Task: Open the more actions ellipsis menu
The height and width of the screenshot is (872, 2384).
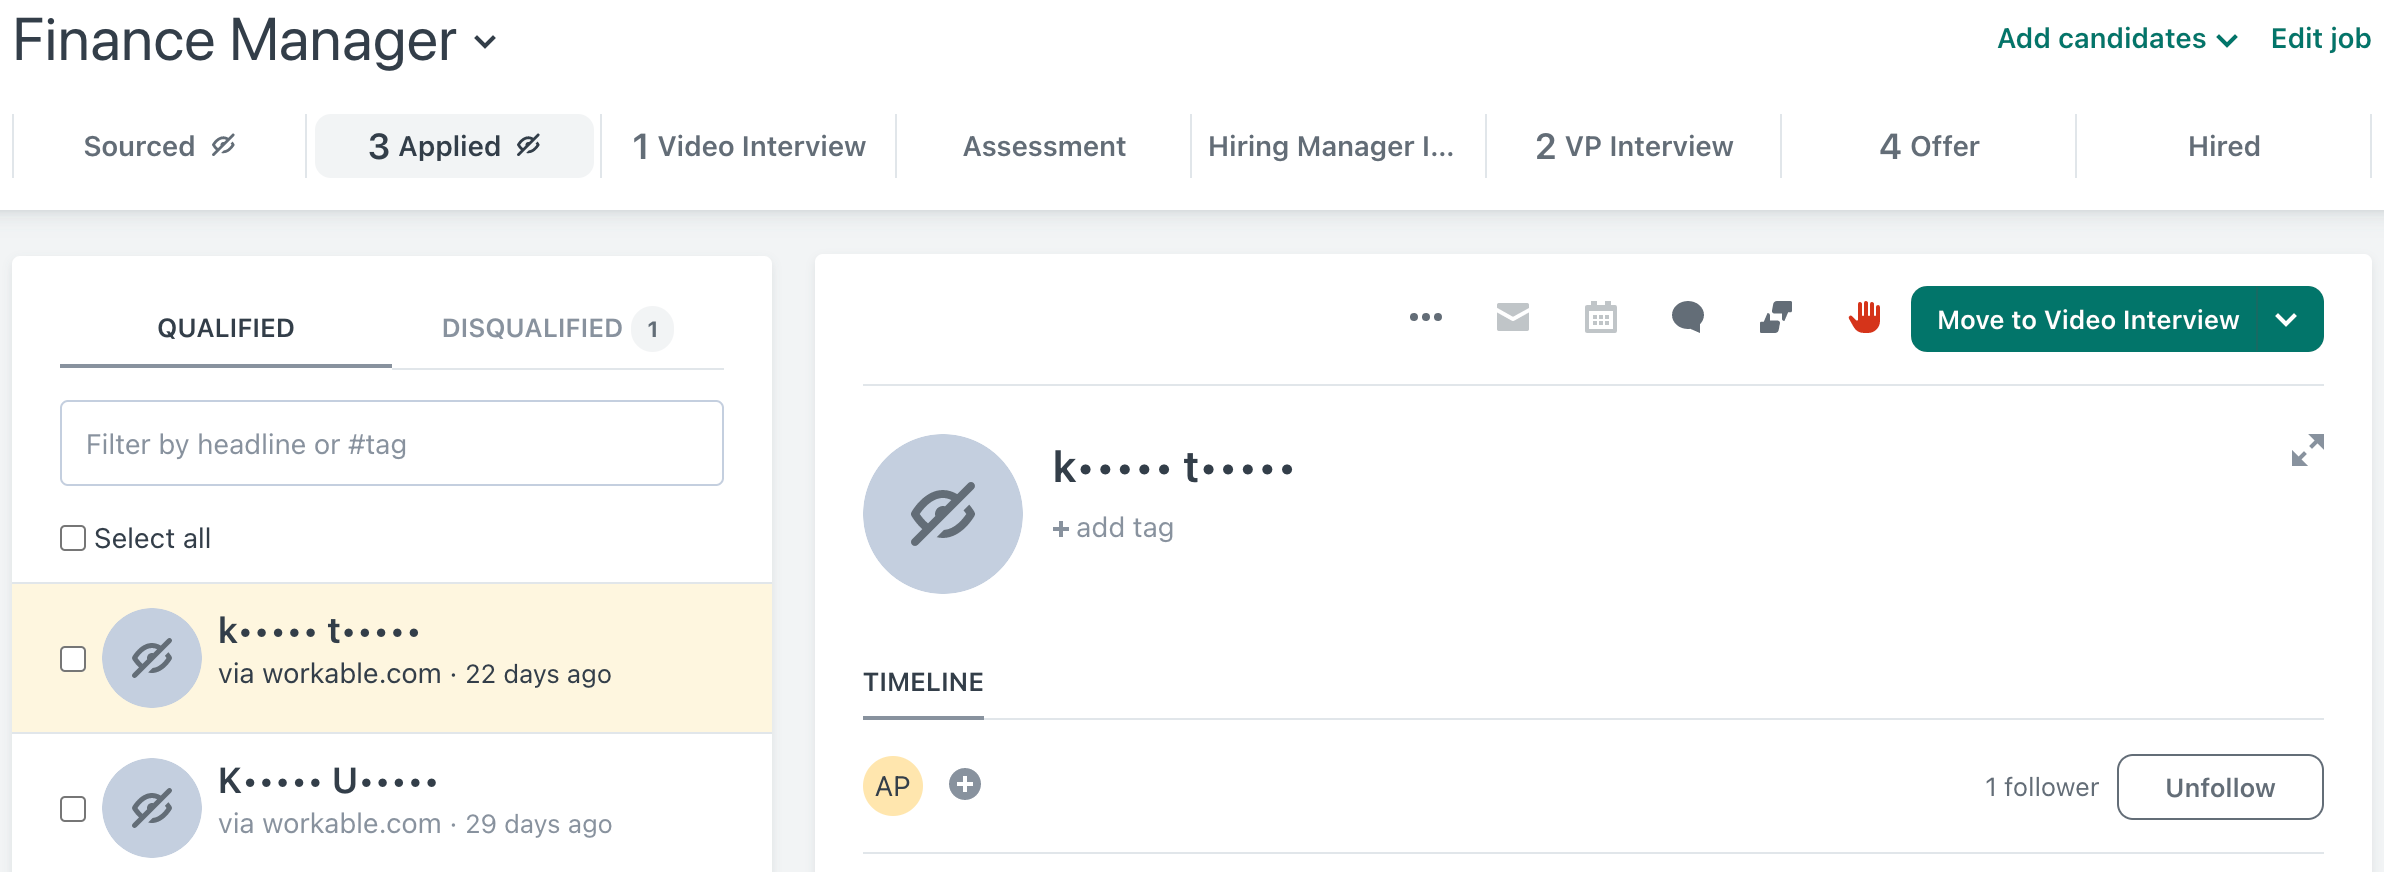Action: [x=1425, y=317]
